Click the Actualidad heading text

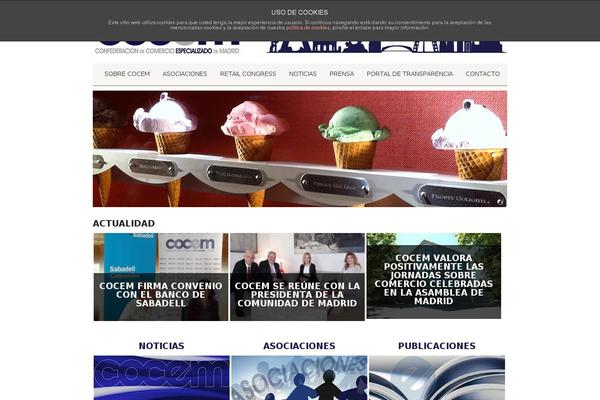pyautogui.click(x=124, y=223)
